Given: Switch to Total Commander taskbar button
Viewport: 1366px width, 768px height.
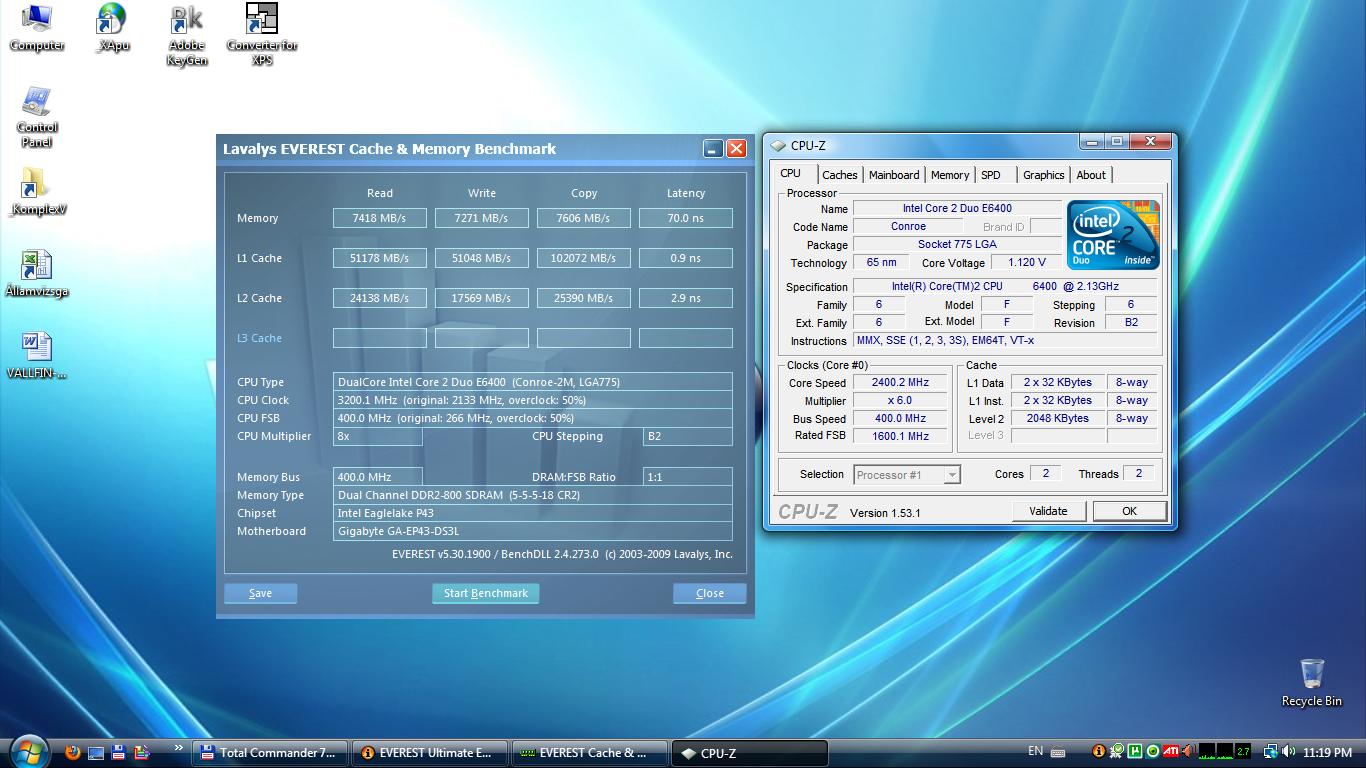Looking at the screenshot, I should [x=270, y=753].
